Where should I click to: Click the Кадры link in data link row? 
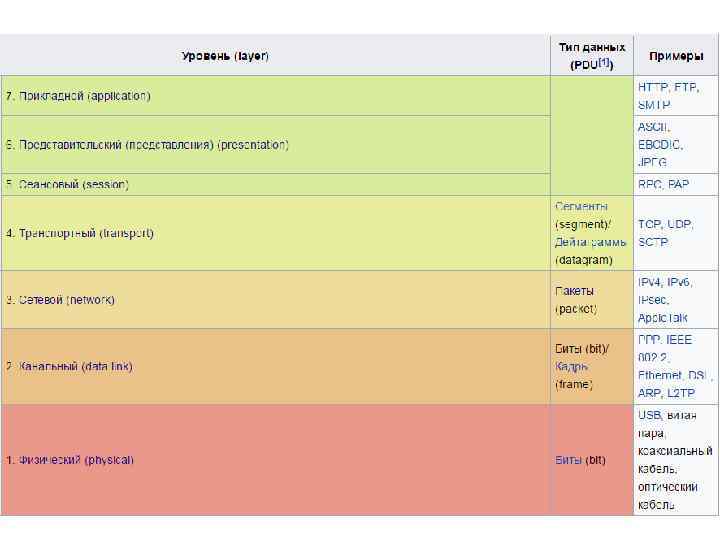(x=572, y=366)
